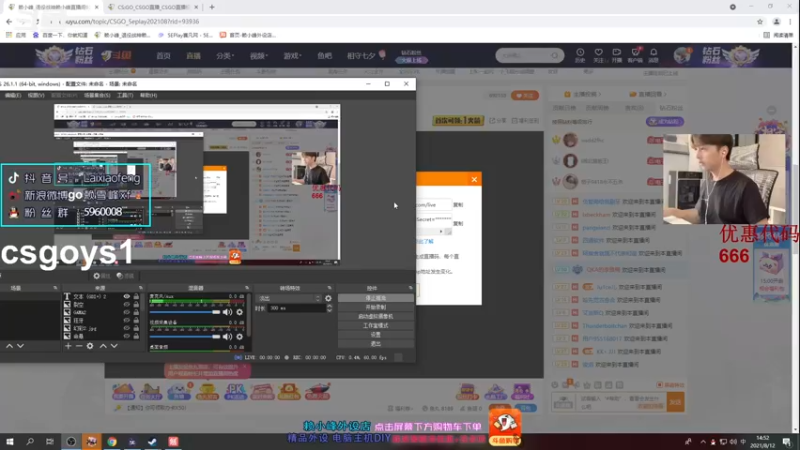
Task: Open 设置 settings button in OBS controls
Action: pos(376,335)
